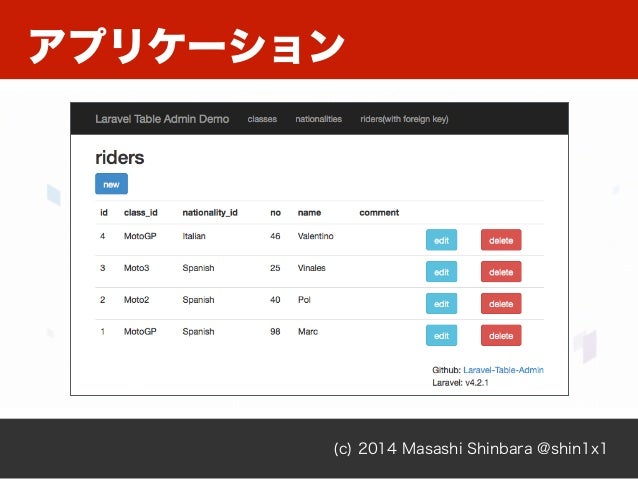The image size is (638, 479).
Task: Click the Spanish cell in Vinales's row
Action: (x=198, y=268)
